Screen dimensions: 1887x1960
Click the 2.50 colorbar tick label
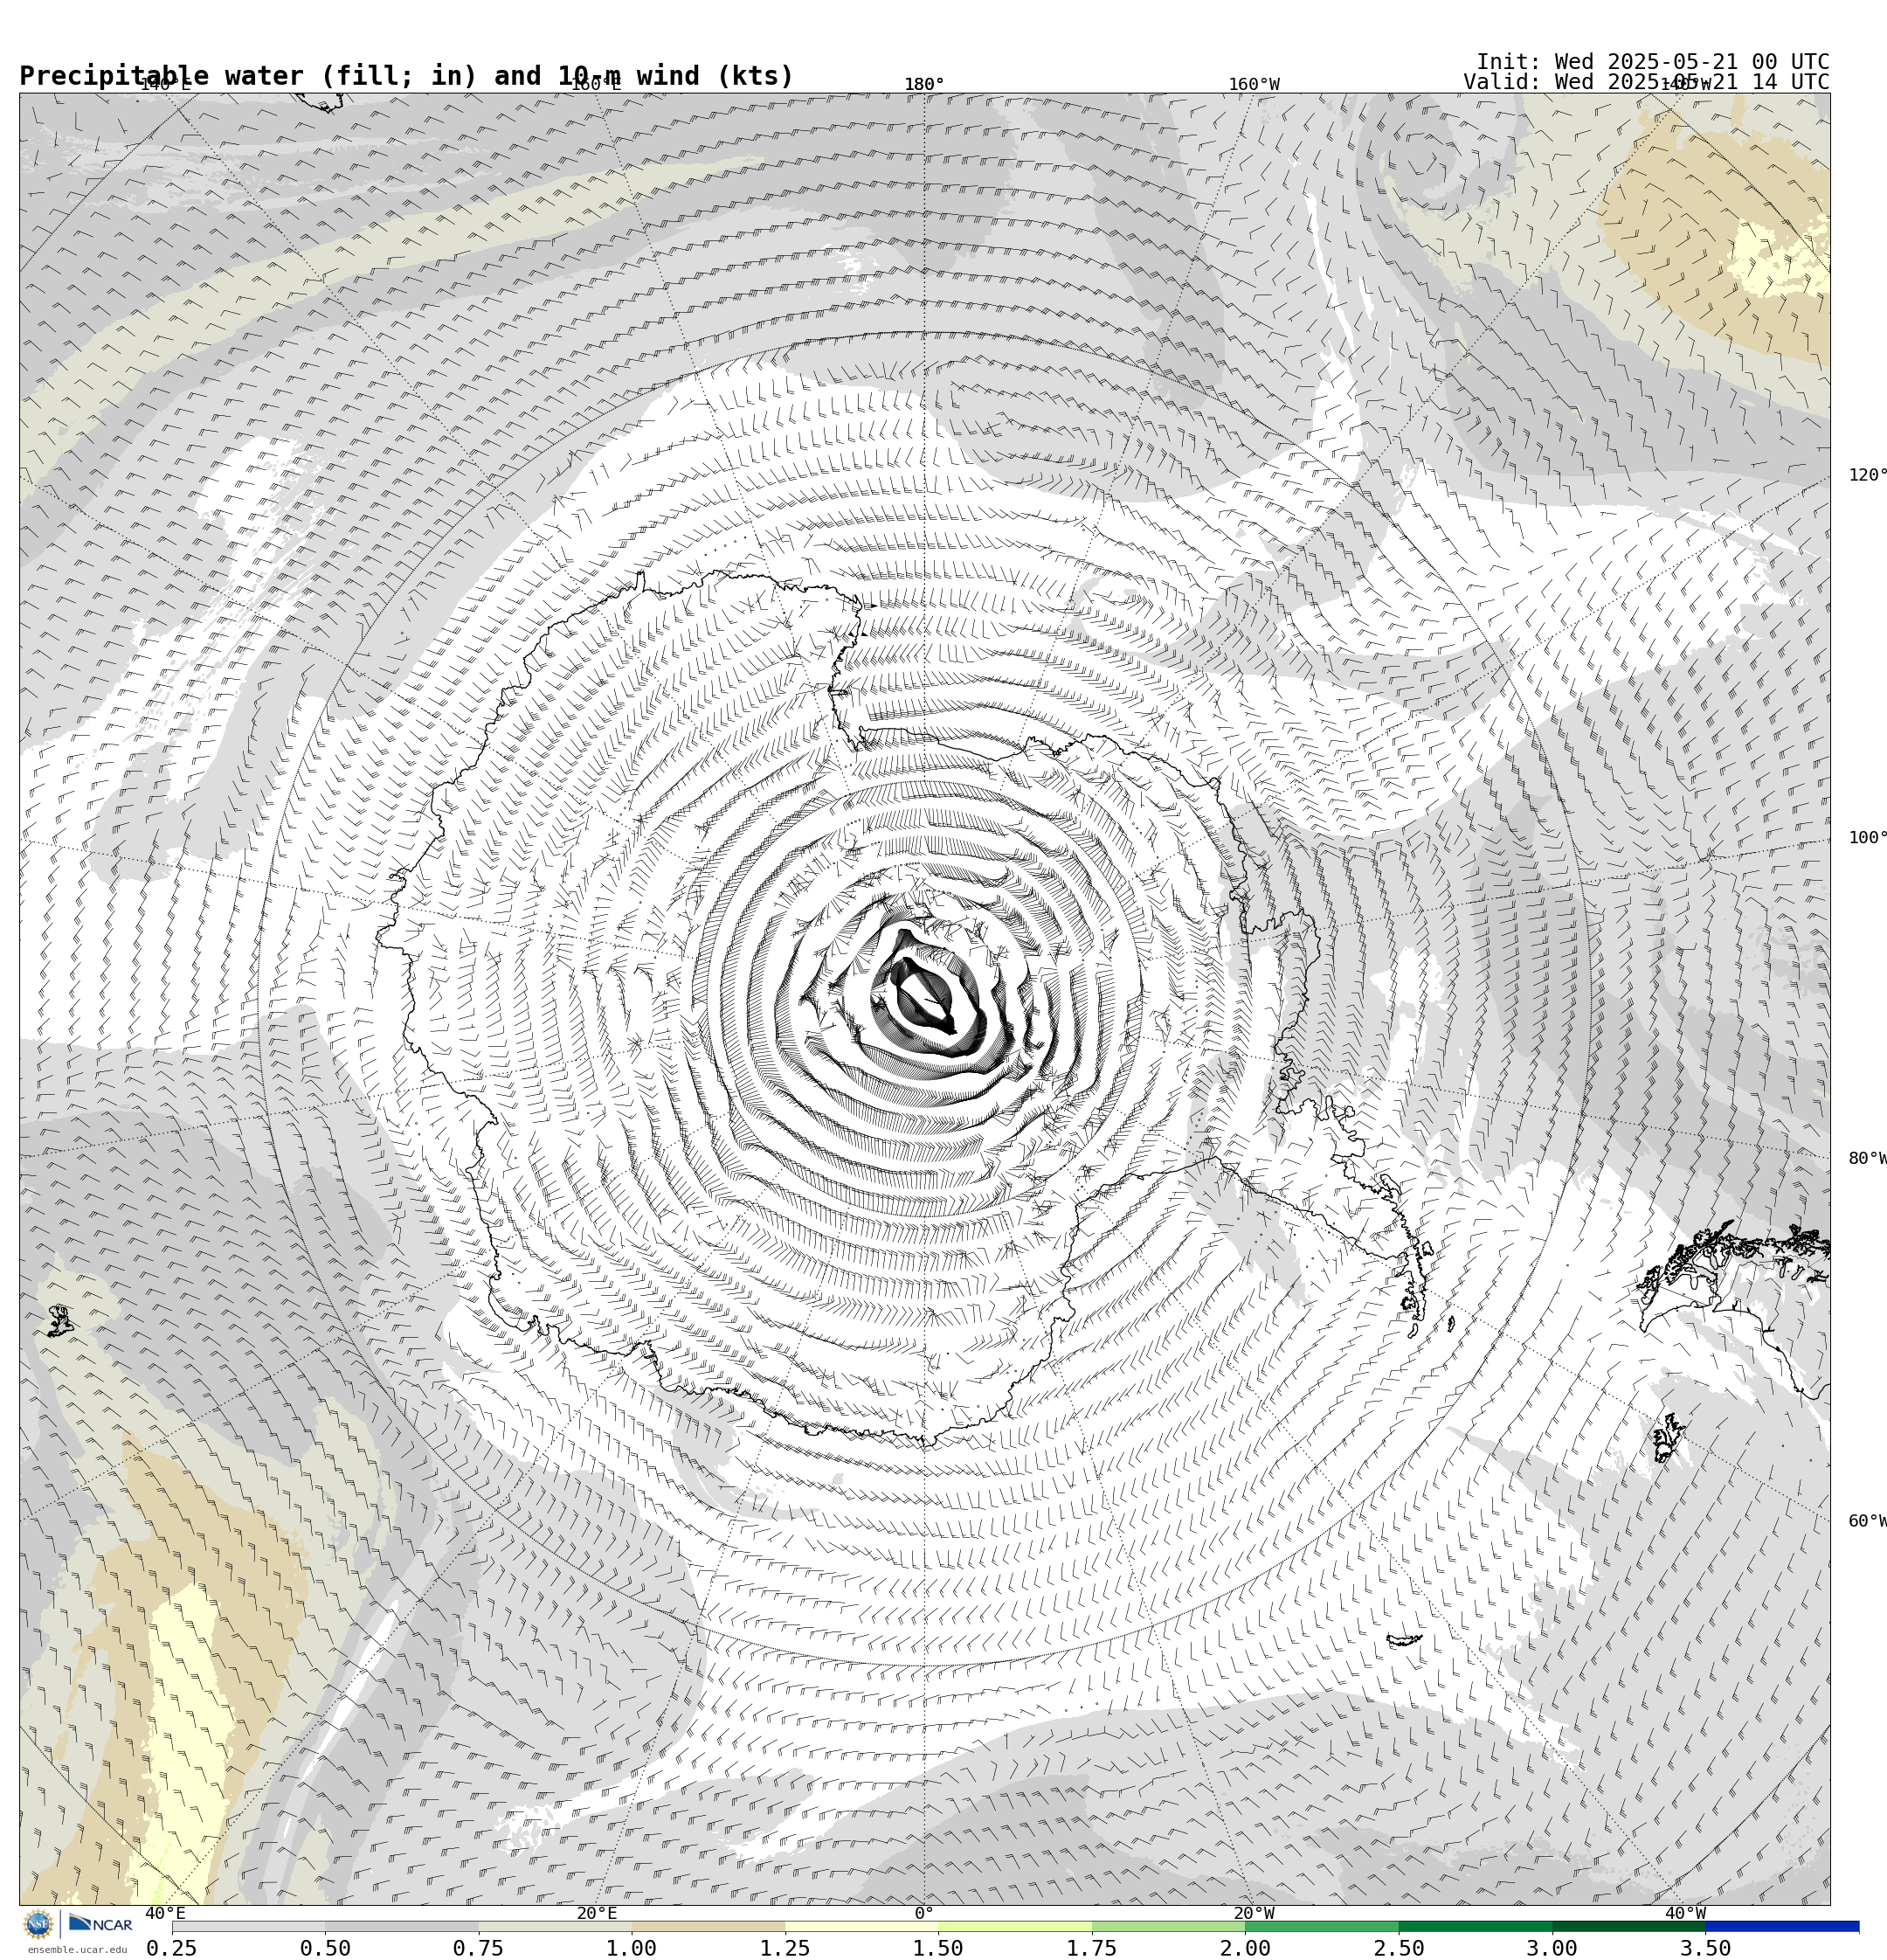(x=1399, y=1948)
